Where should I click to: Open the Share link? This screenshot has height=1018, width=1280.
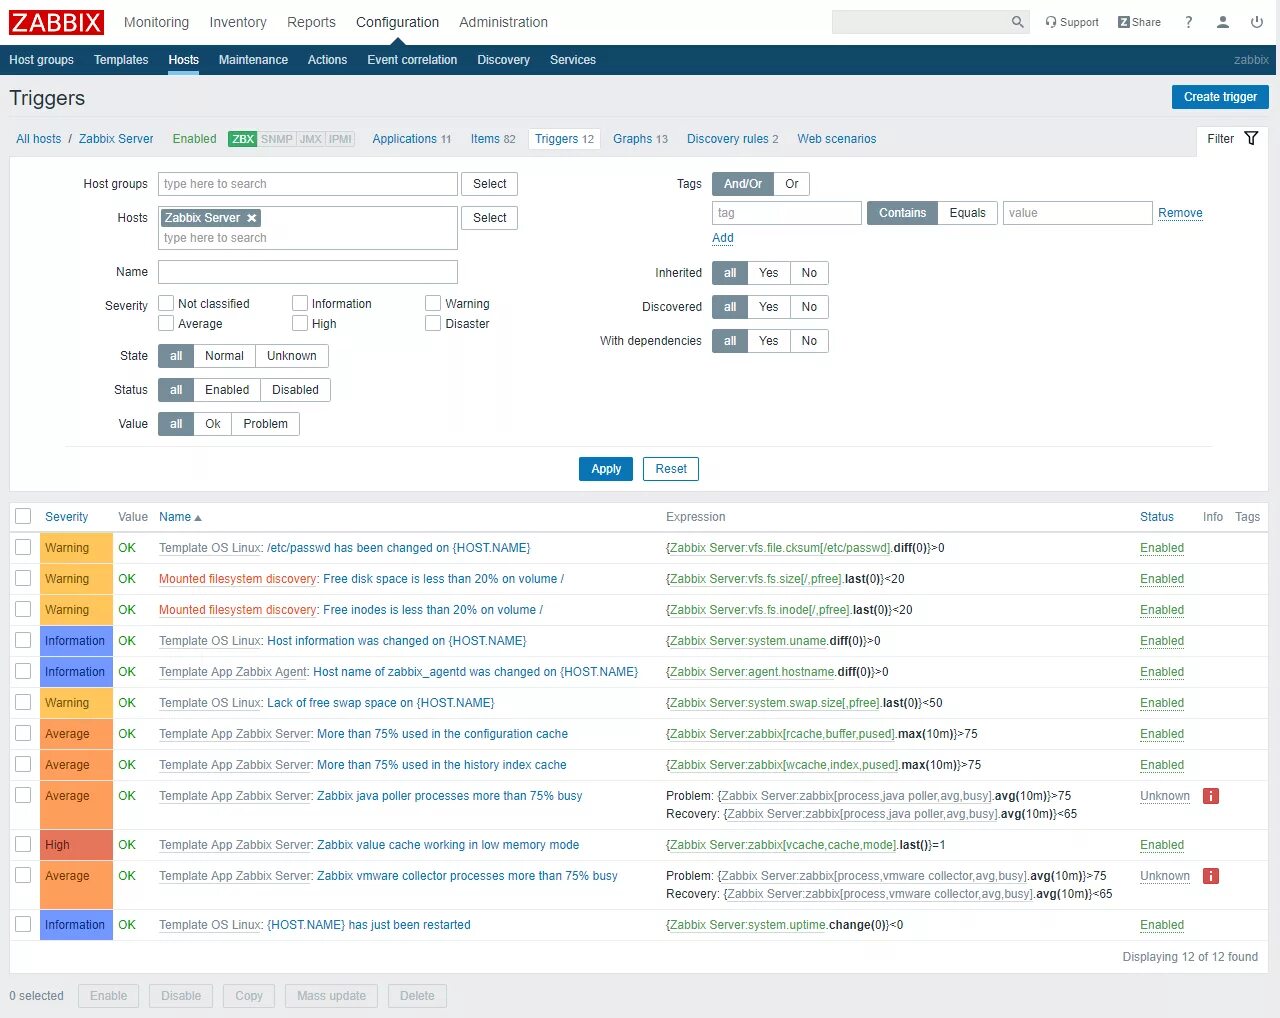(1139, 22)
